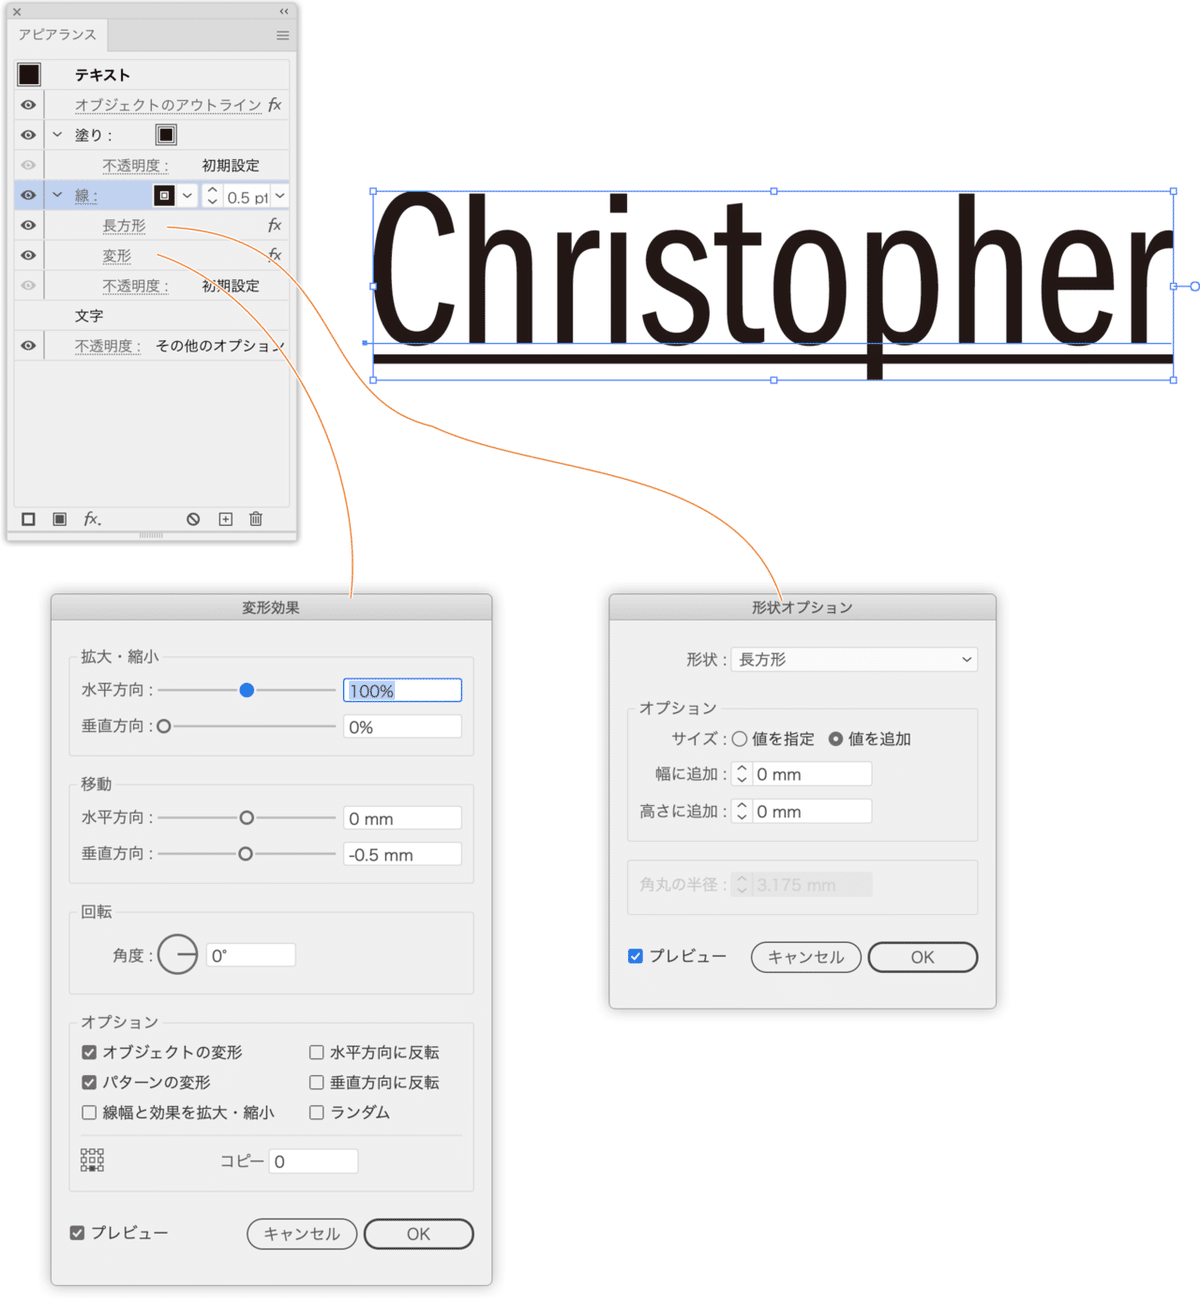Click the コピー count field
The image size is (1200, 1300).
[313, 1161]
